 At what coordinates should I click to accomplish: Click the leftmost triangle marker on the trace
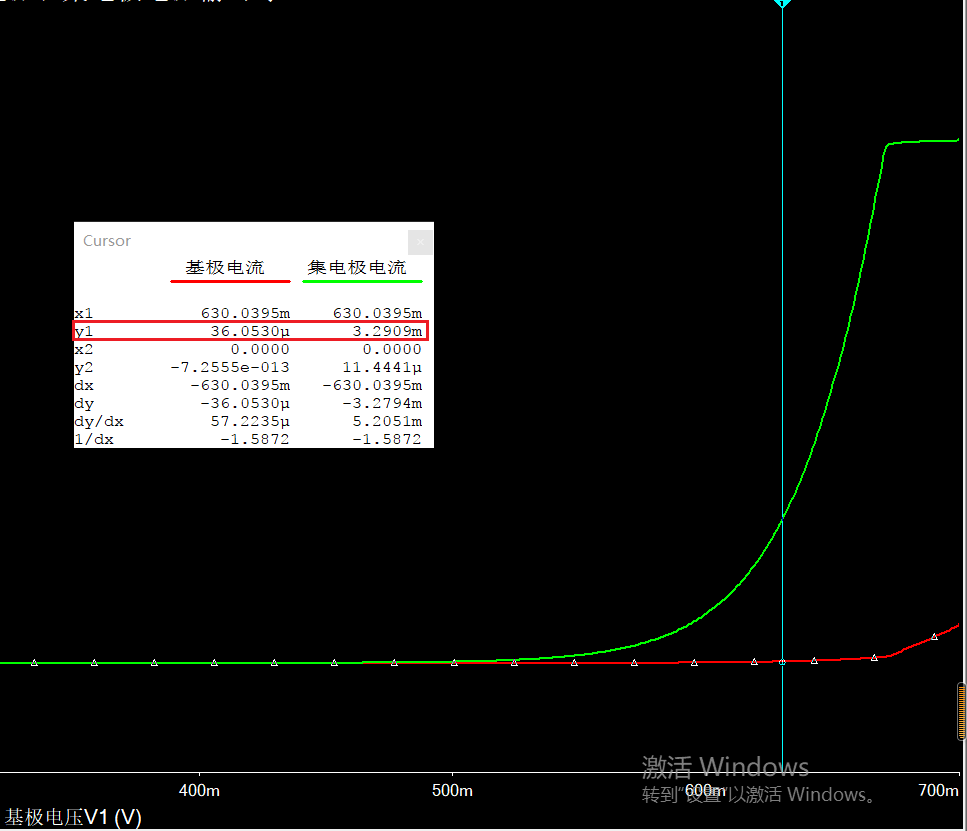34,662
